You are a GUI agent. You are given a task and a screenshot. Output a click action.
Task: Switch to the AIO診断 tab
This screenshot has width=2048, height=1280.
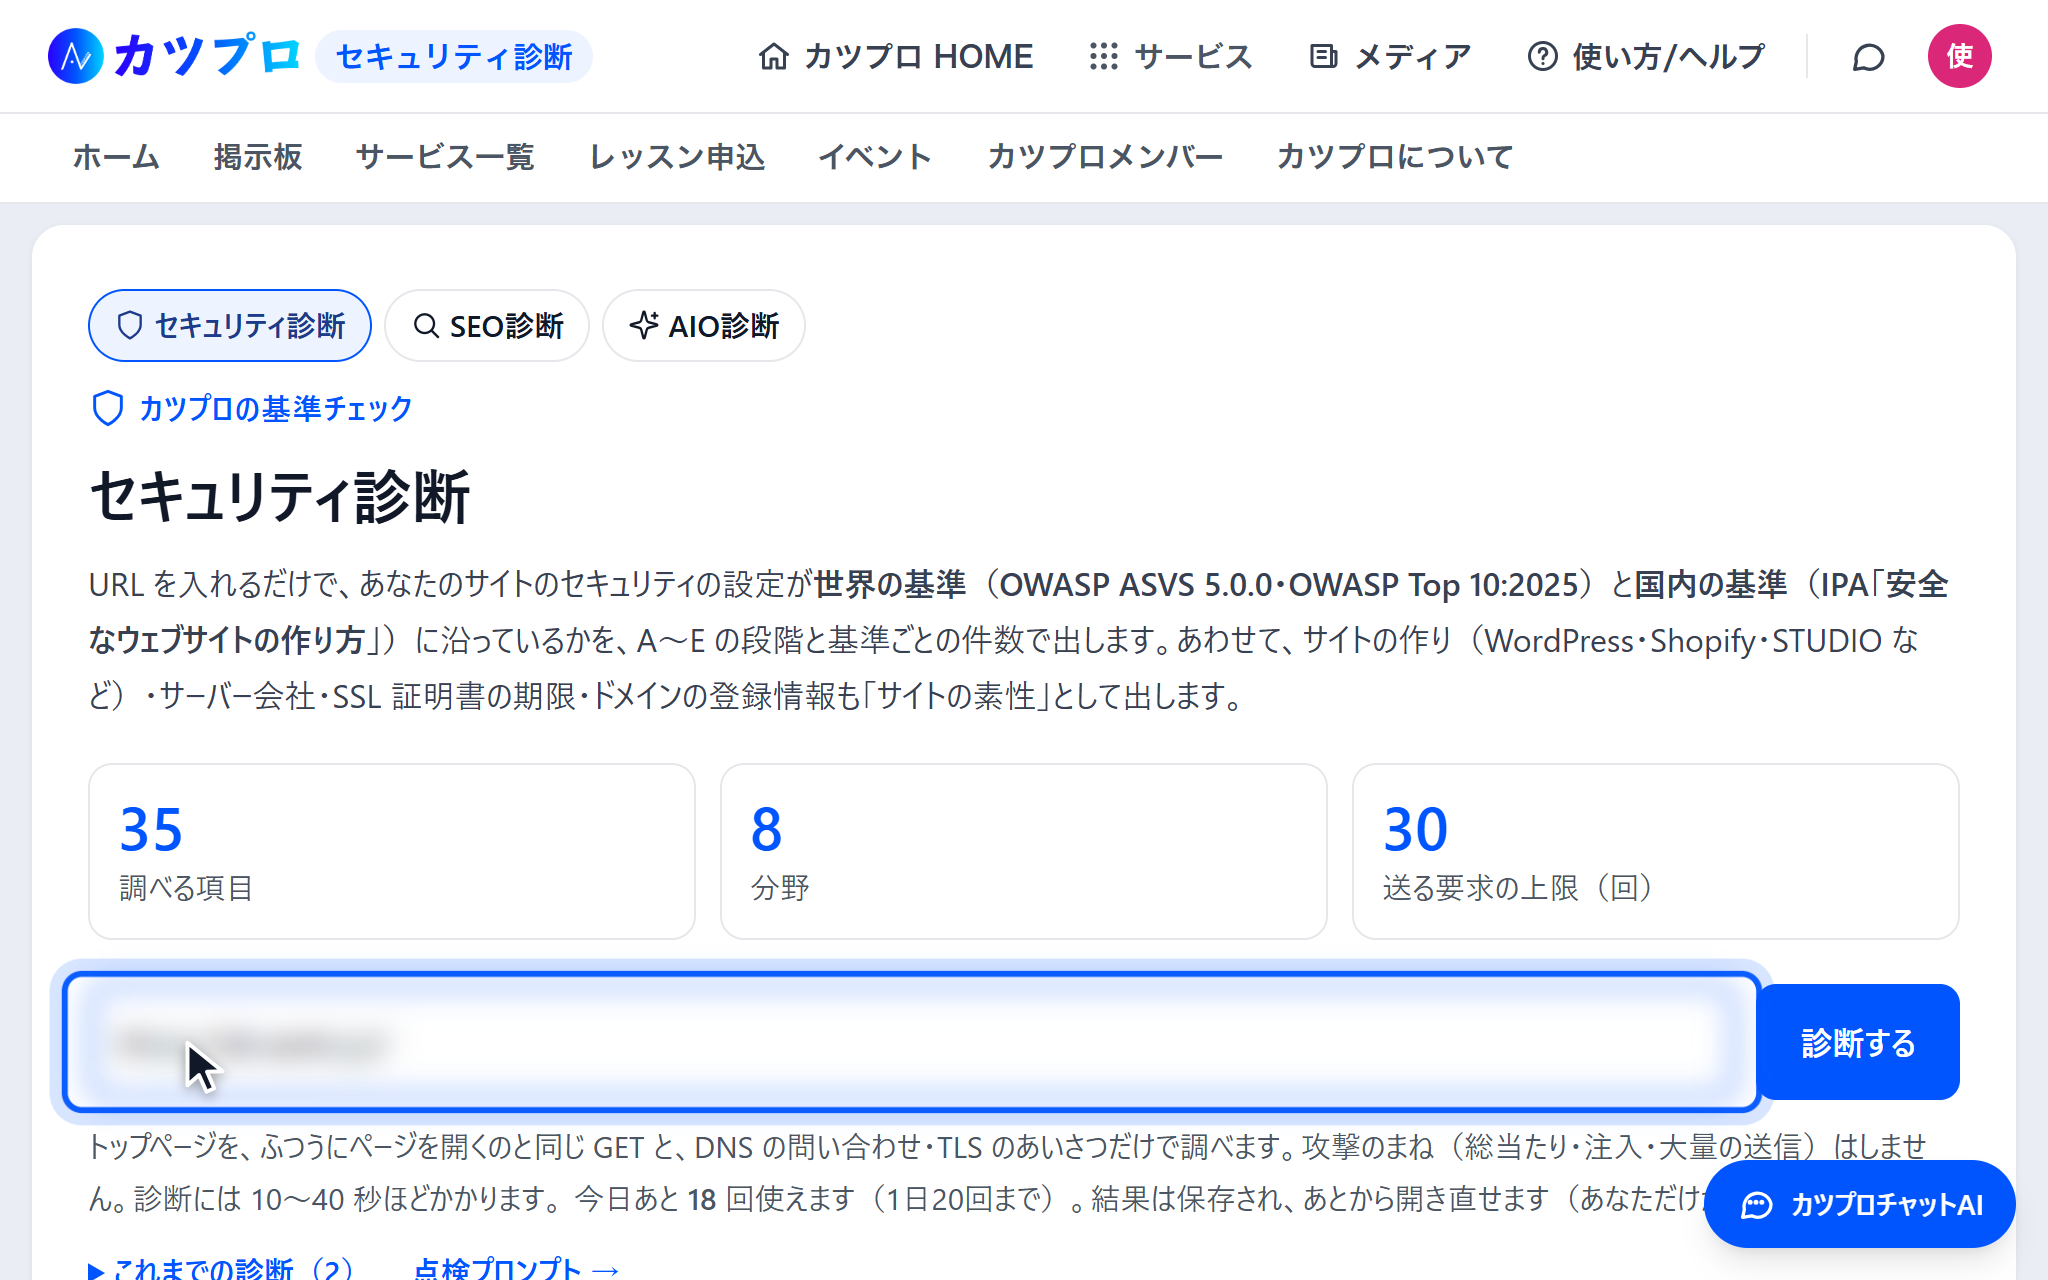pyautogui.click(x=704, y=326)
